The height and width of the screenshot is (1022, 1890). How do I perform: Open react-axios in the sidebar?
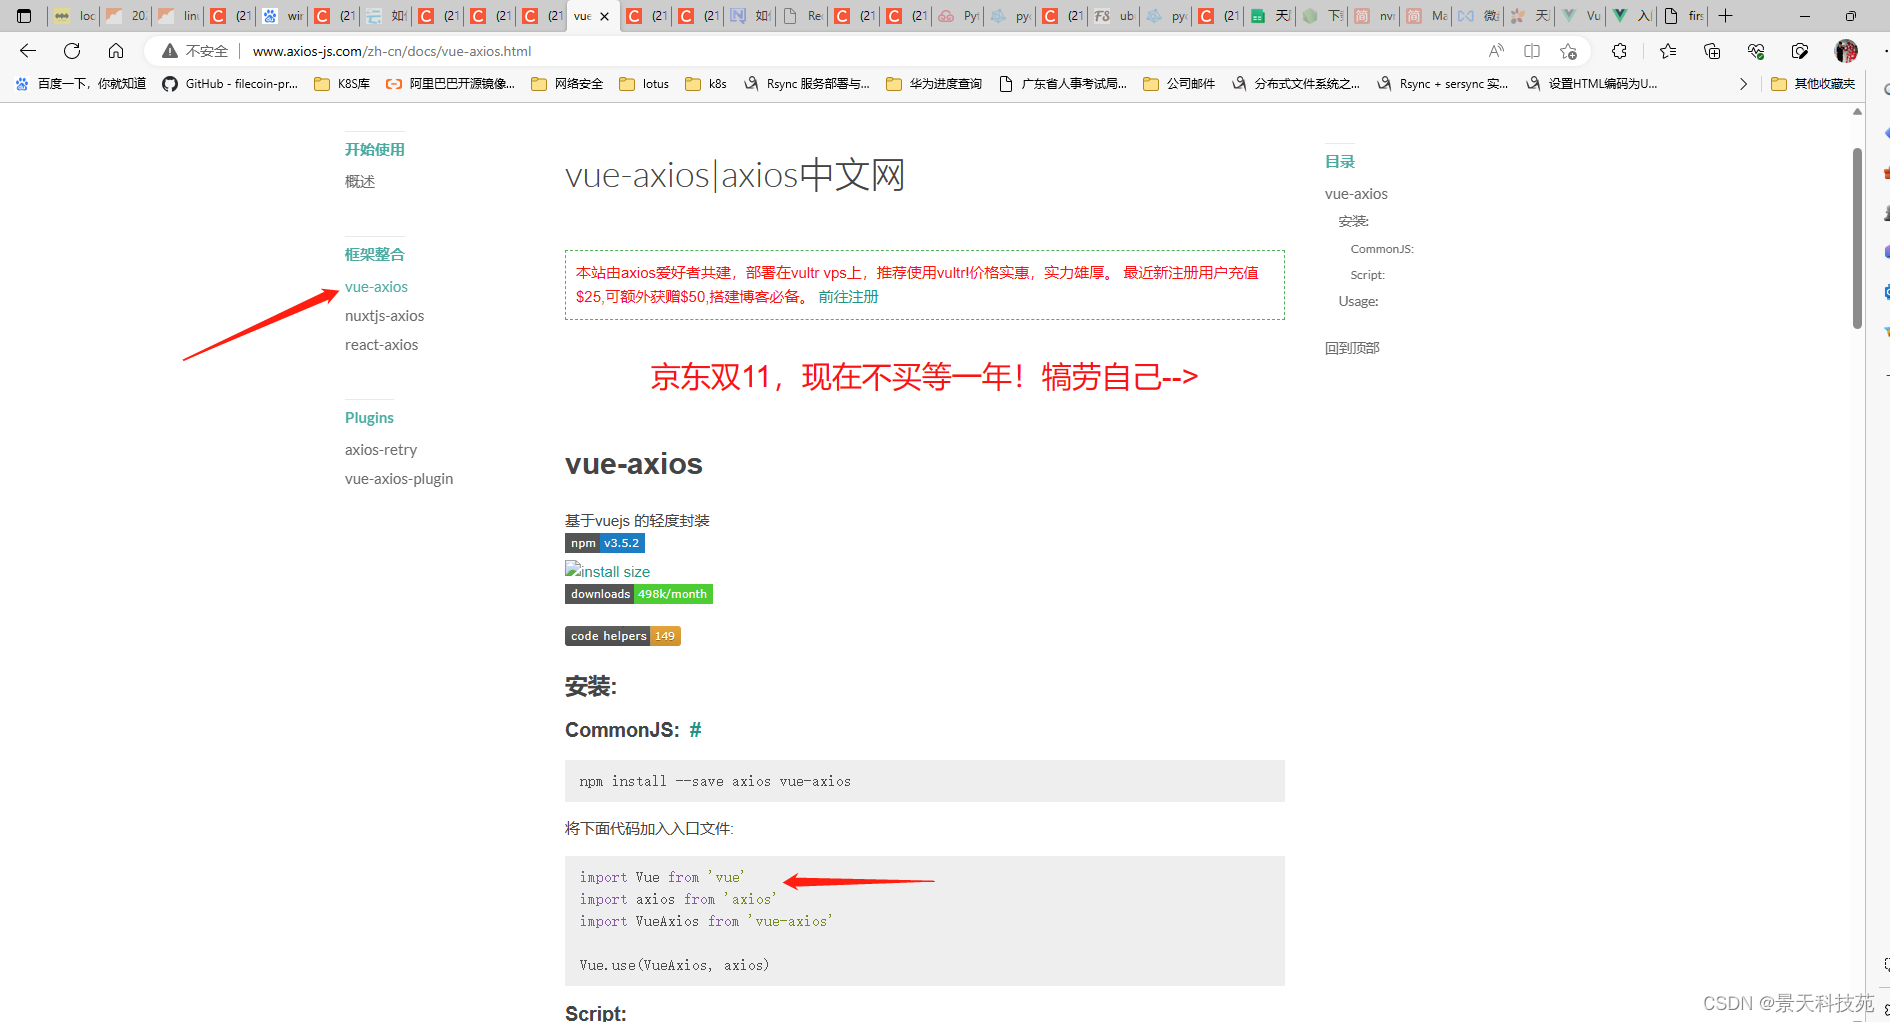pyautogui.click(x=381, y=345)
